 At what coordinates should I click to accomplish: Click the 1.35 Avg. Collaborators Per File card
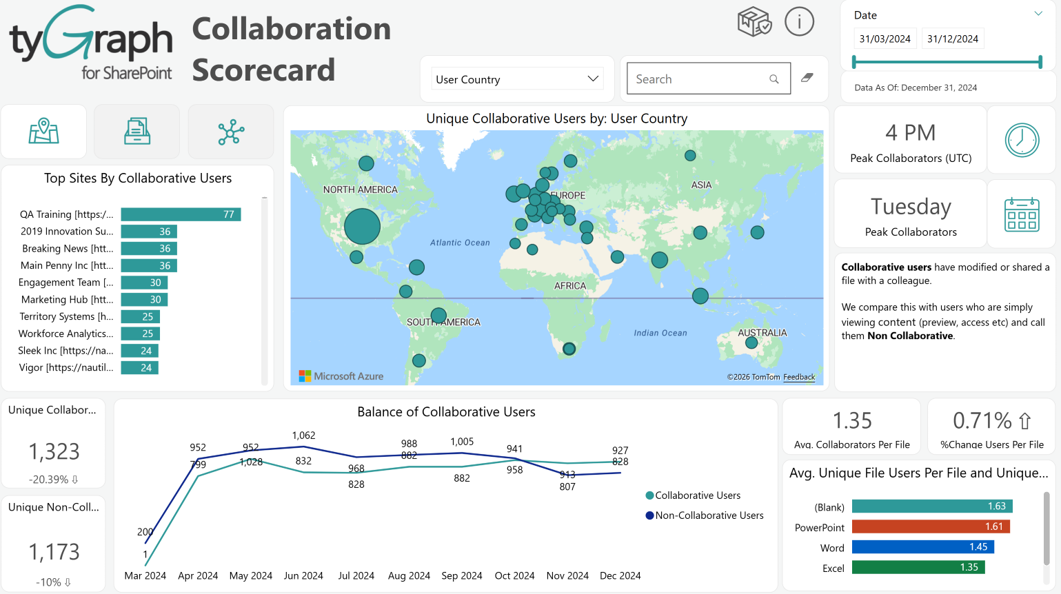coord(852,426)
